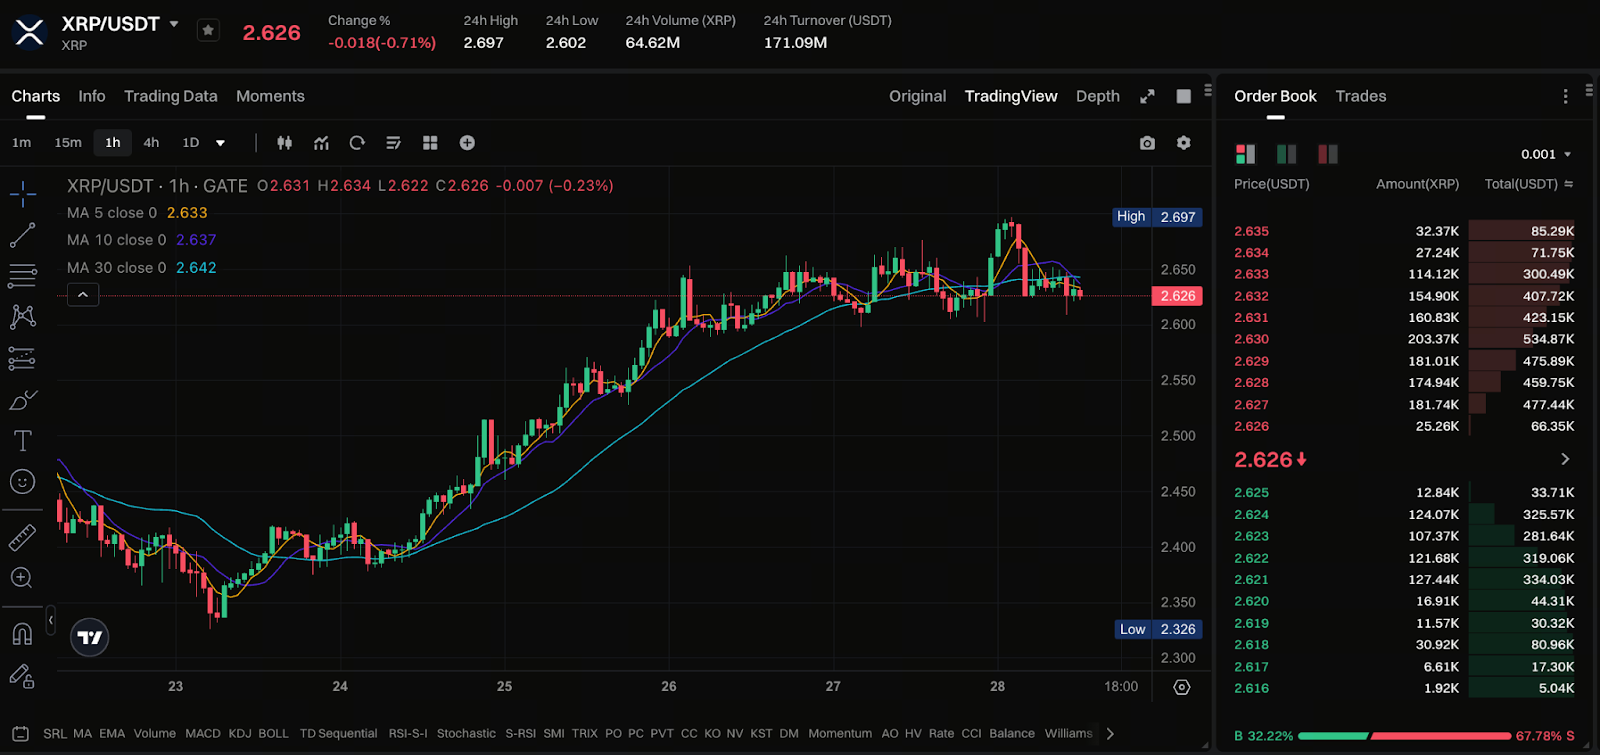Image resolution: width=1600 pixels, height=755 pixels.
Task: Take a chart snapshot with camera icon
Action: (1147, 143)
